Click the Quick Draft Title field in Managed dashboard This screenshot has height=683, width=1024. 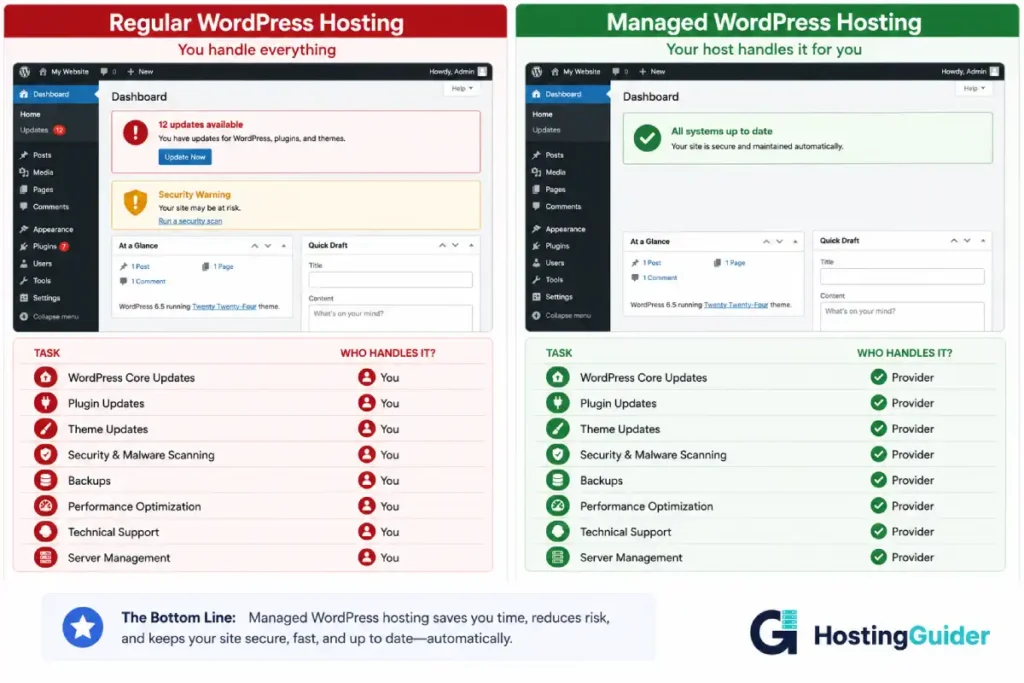click(x=902, y=276)
